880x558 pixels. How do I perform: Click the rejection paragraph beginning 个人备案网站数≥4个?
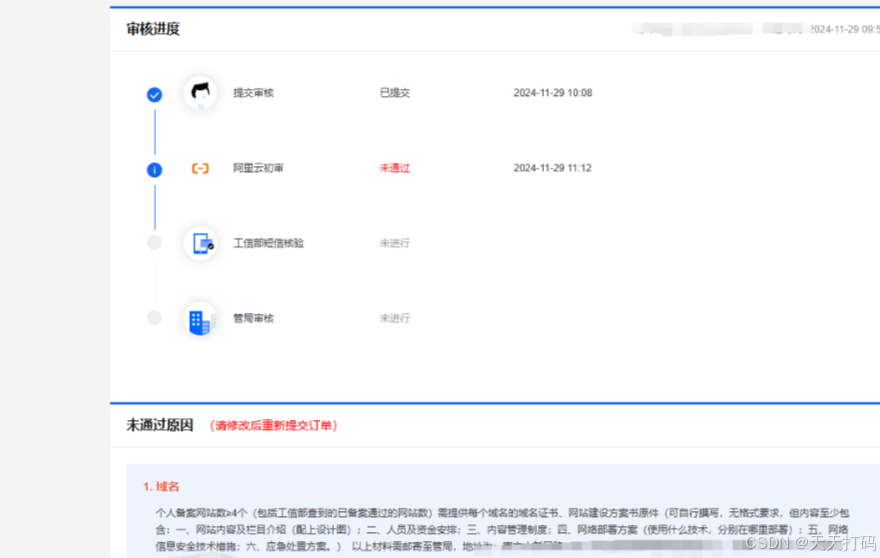pos(502,529)
